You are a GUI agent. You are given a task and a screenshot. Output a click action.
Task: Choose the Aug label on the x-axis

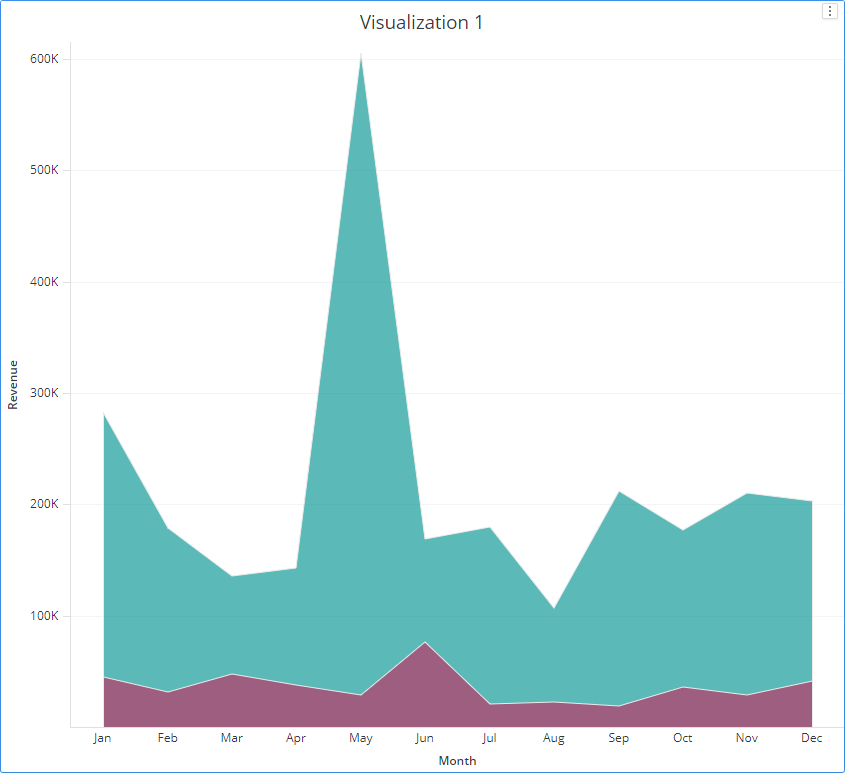click(x=554, y=738)
